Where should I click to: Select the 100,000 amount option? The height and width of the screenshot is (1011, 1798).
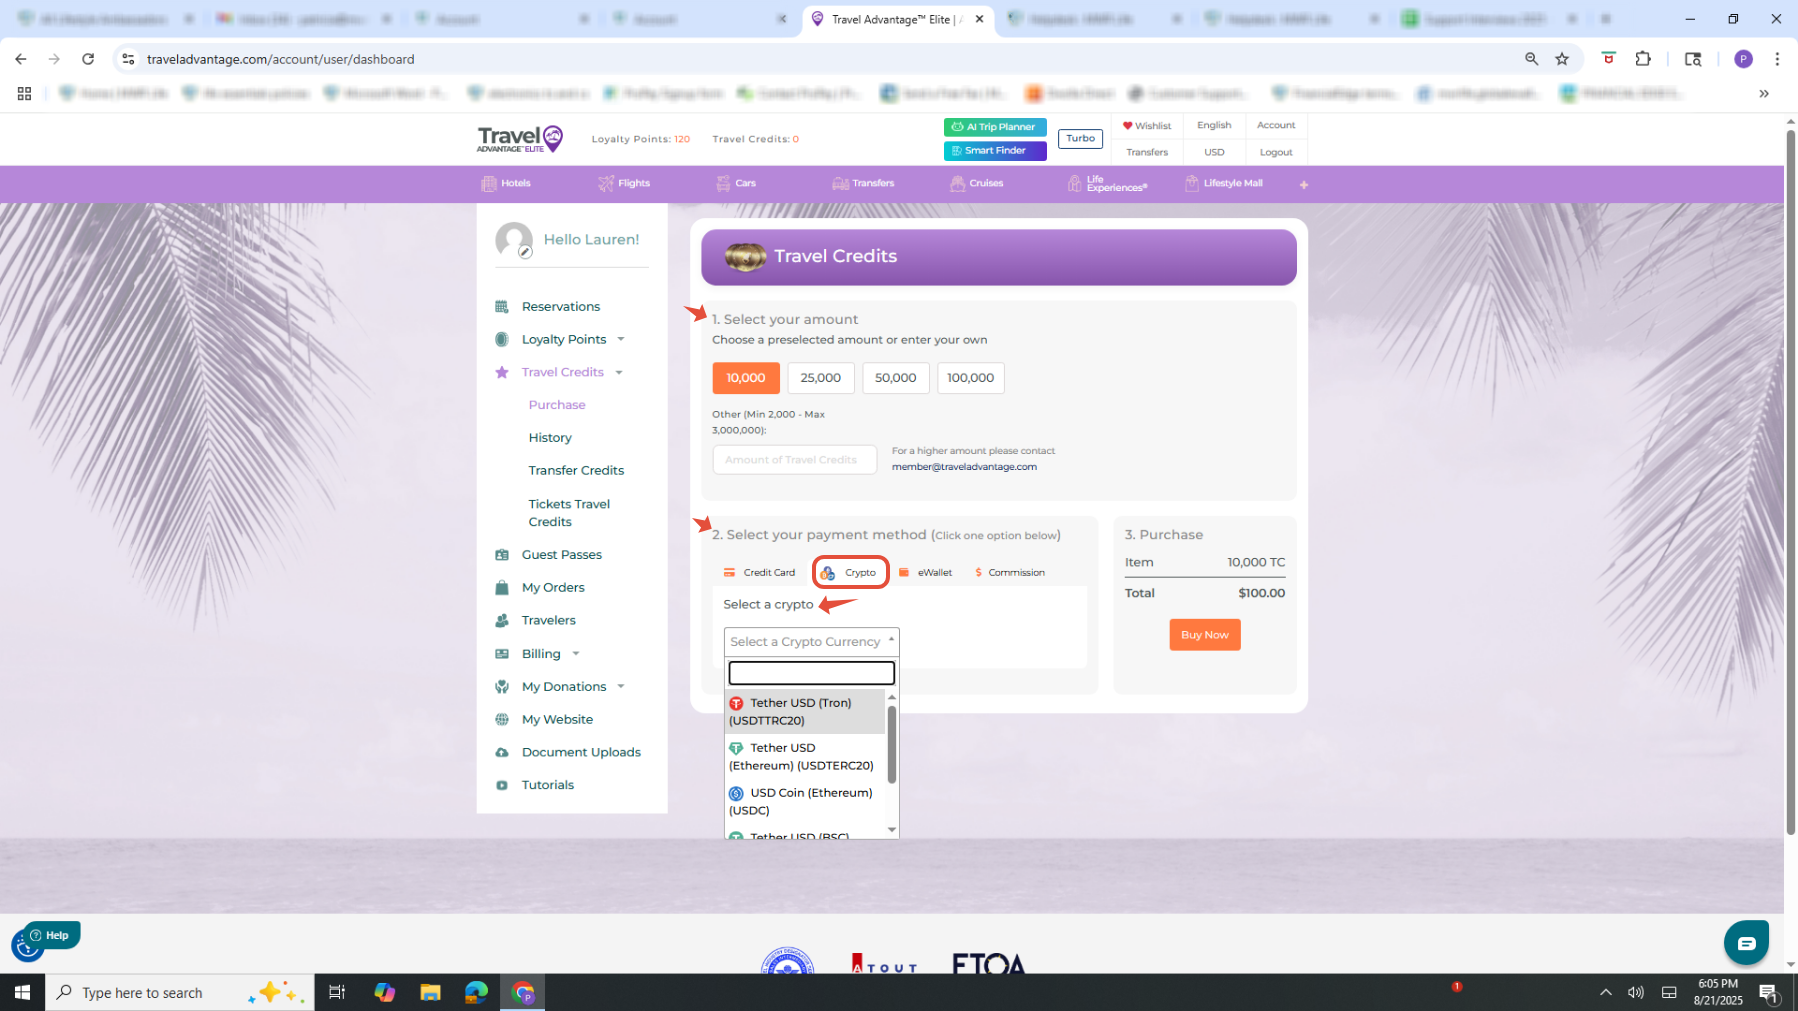[971, 378]
